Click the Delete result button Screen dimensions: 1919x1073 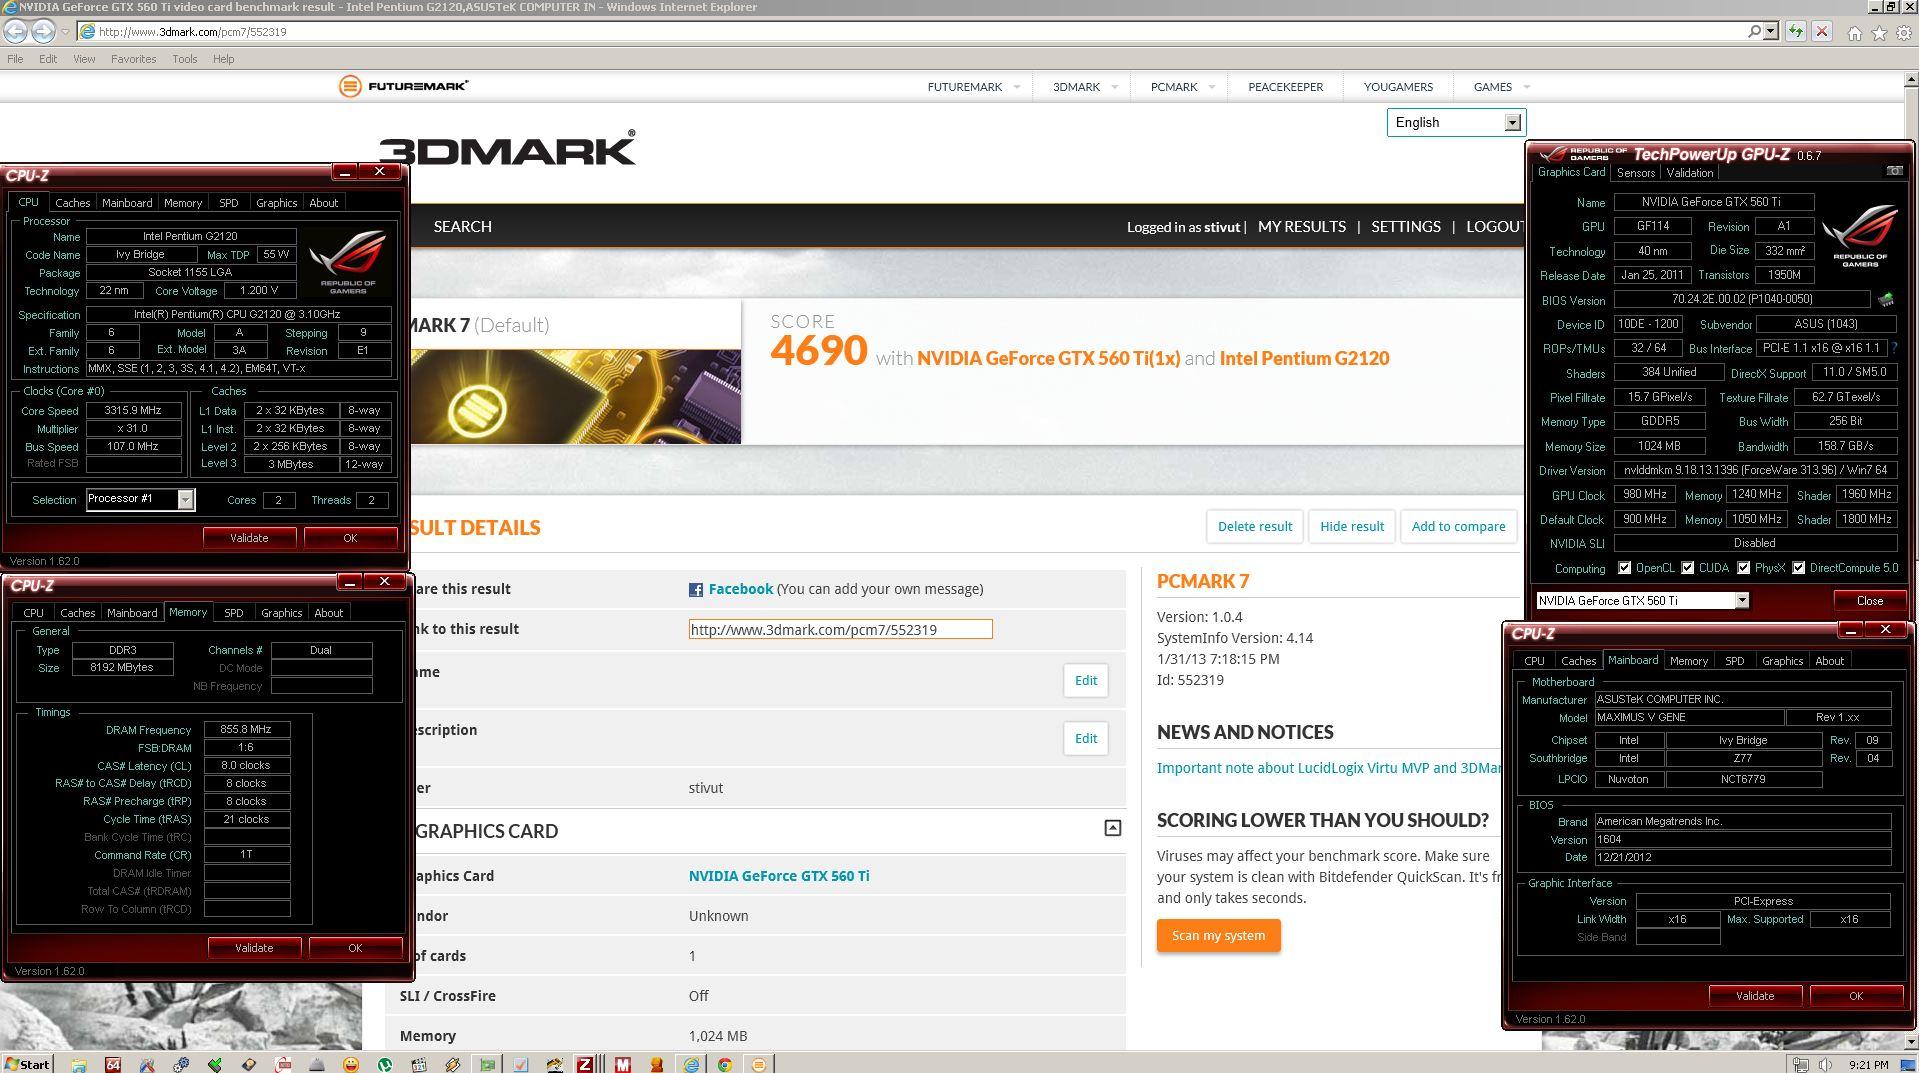tap(1254, 527)
